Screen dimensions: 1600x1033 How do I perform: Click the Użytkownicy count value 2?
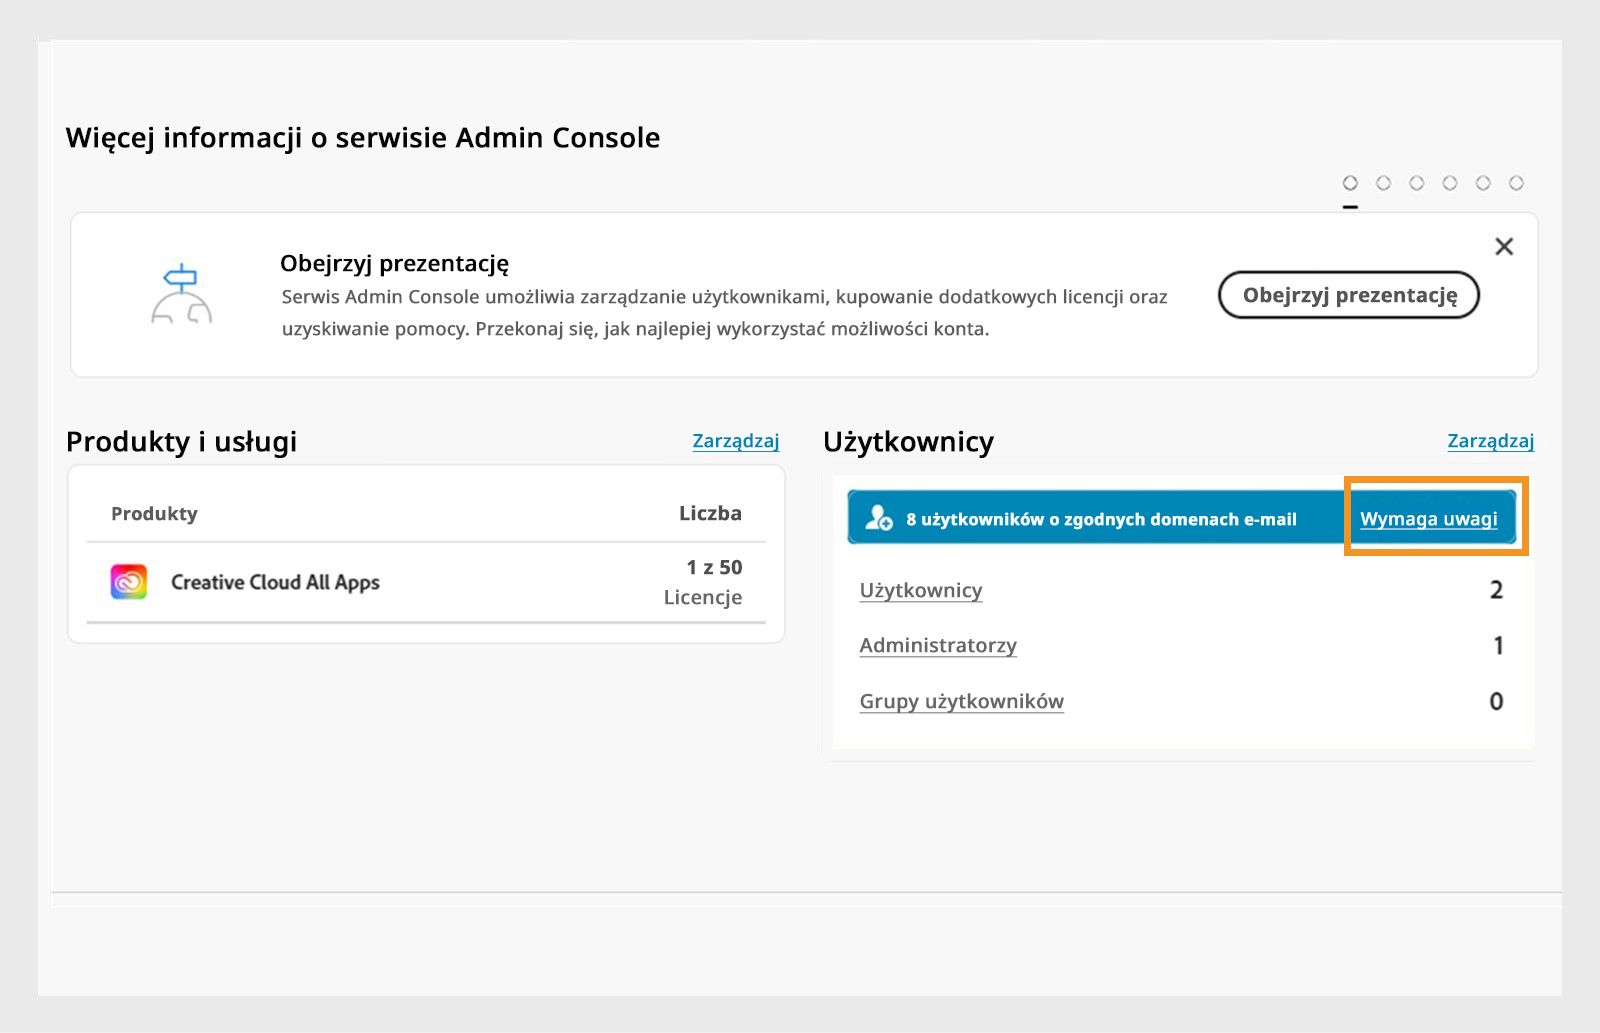tap(1496, 590)
